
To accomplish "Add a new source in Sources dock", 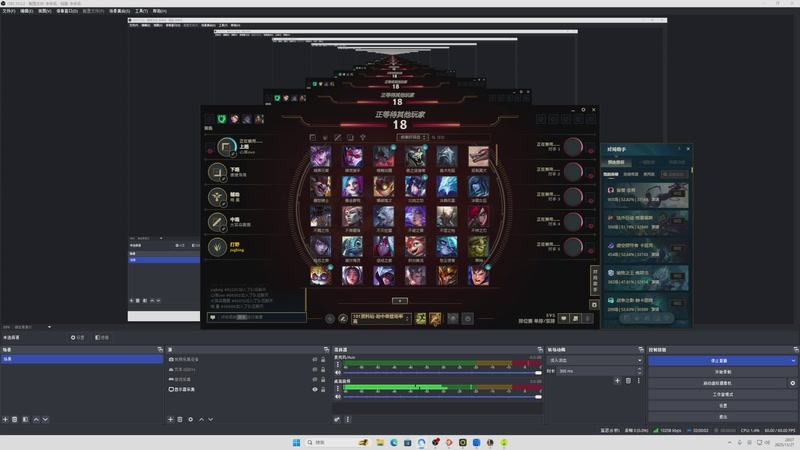I will pos(170,419).
